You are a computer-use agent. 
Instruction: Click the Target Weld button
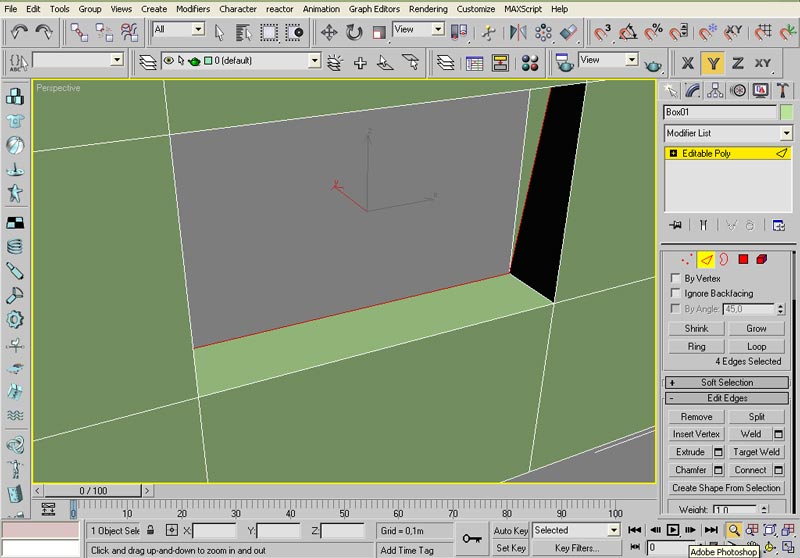(x=756, y=452)
